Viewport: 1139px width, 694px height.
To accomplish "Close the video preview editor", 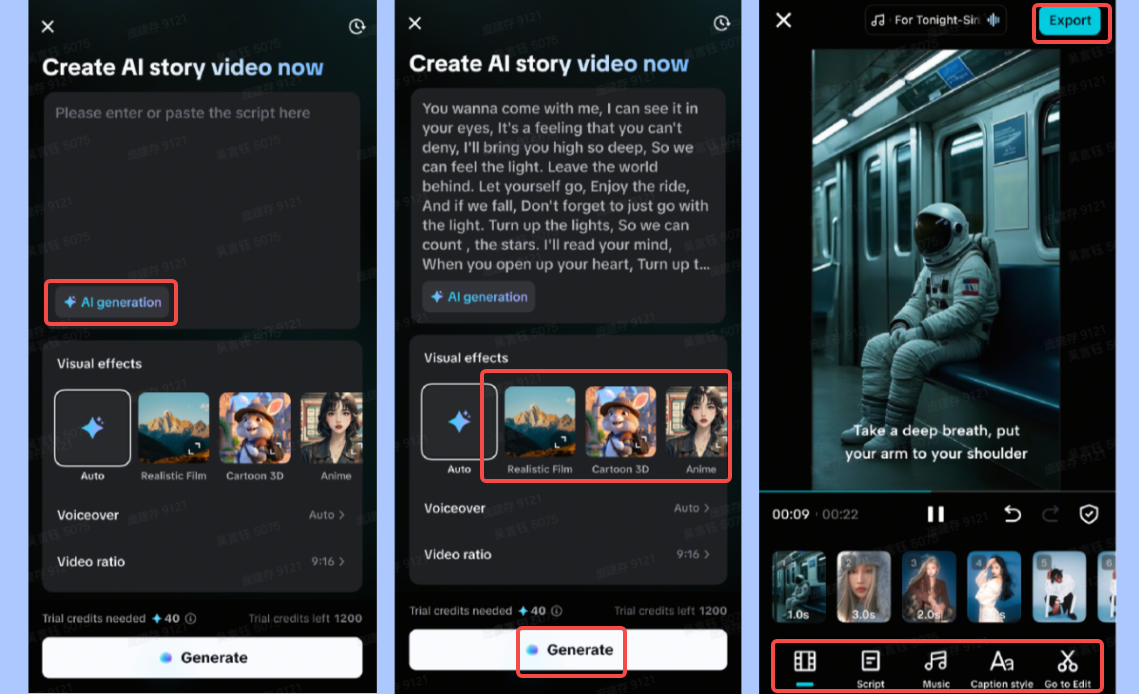I will pos(783,20).
